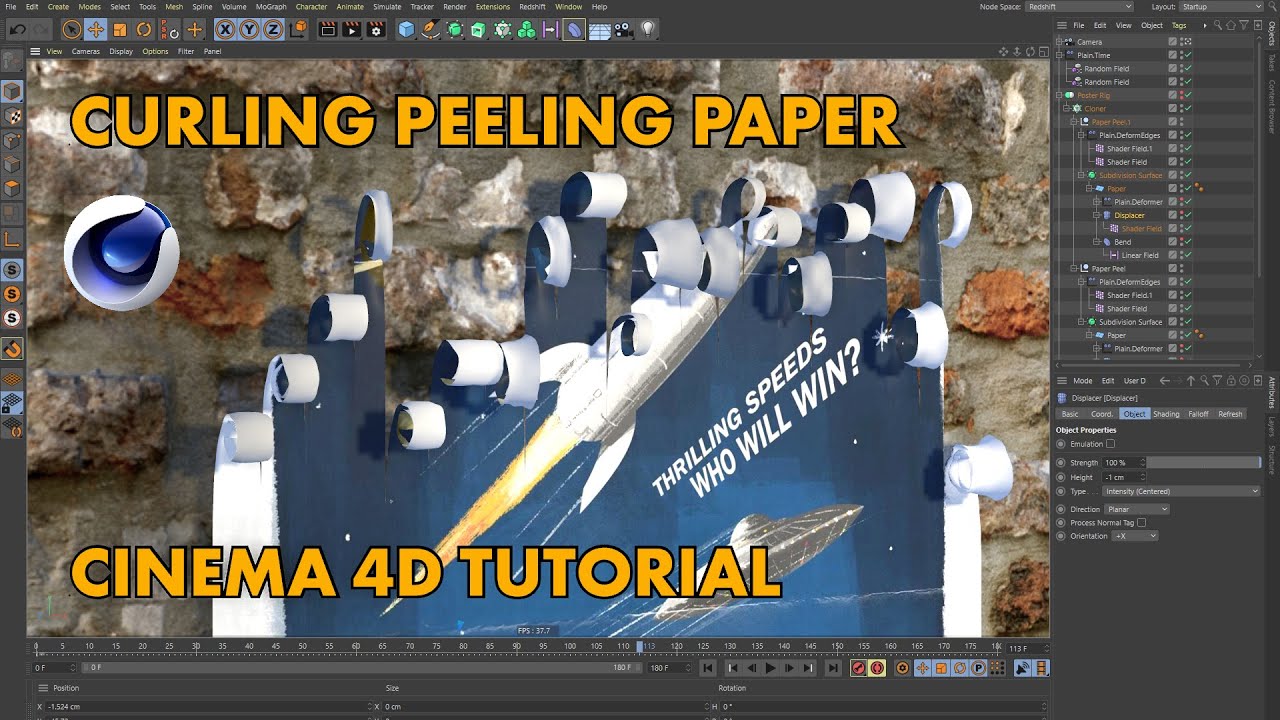This screenshot has height=720, width=1280.
Task: Click the Undo arrow icon
Action: (16, 30)
